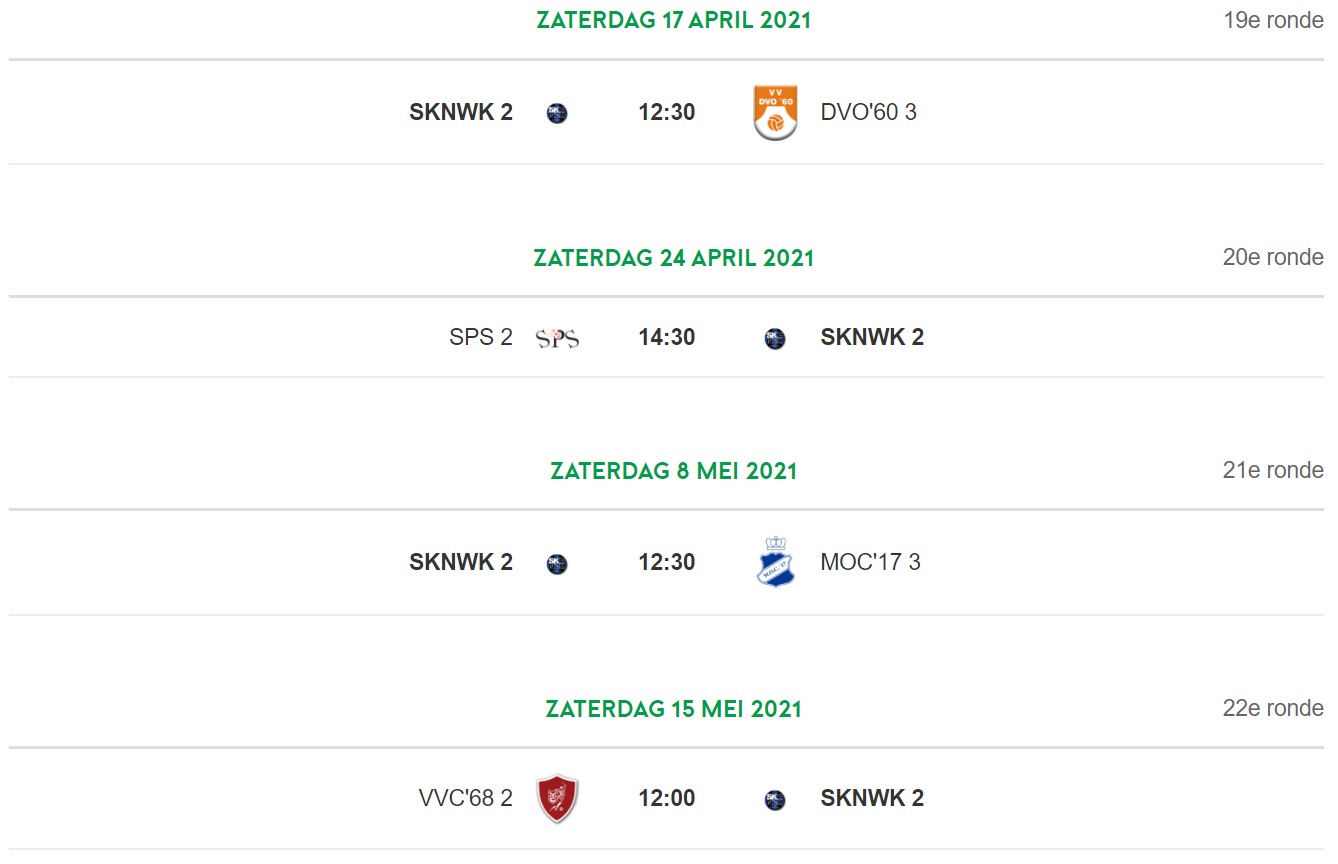Viewport: 1338px width, 864px height.
Task: Click SKNWK logo in 24 April match
Action: click(x=775, y=339)
